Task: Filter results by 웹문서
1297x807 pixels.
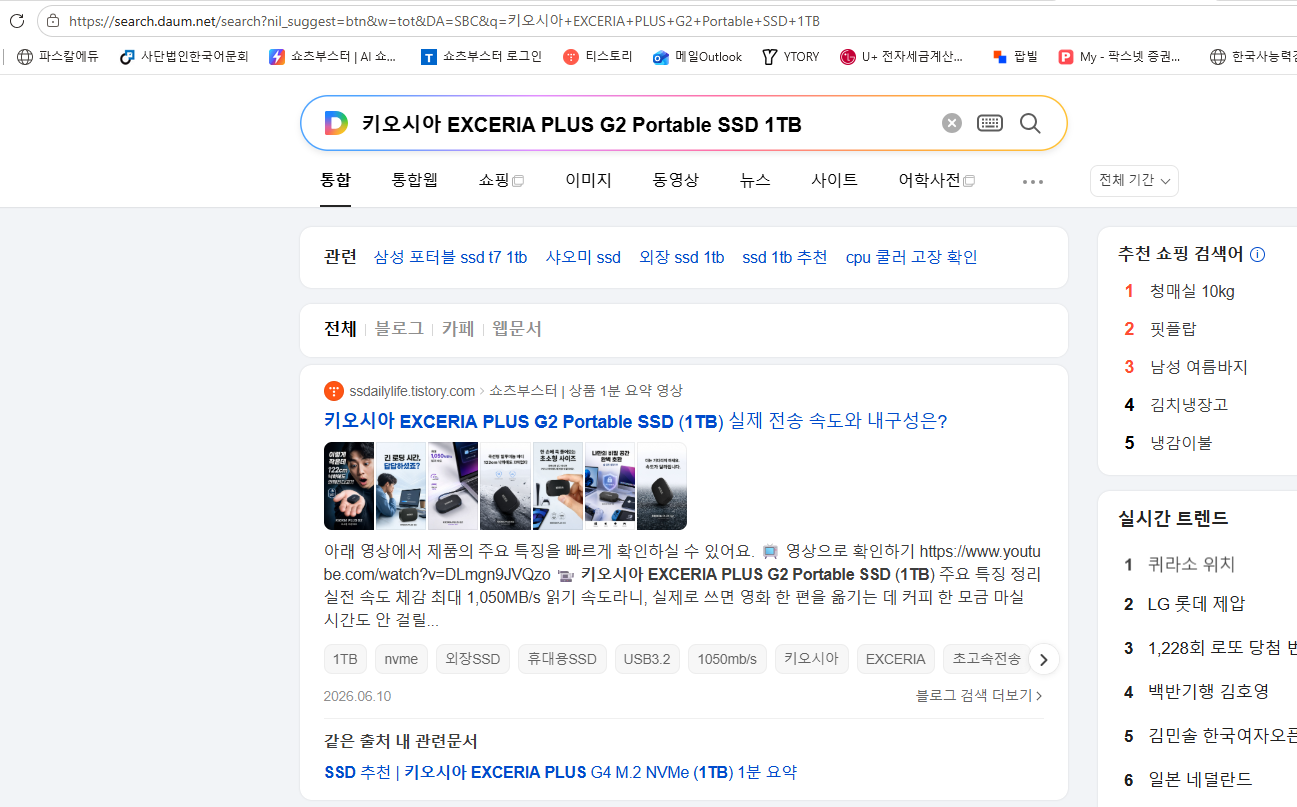Action: pos(517,329)
